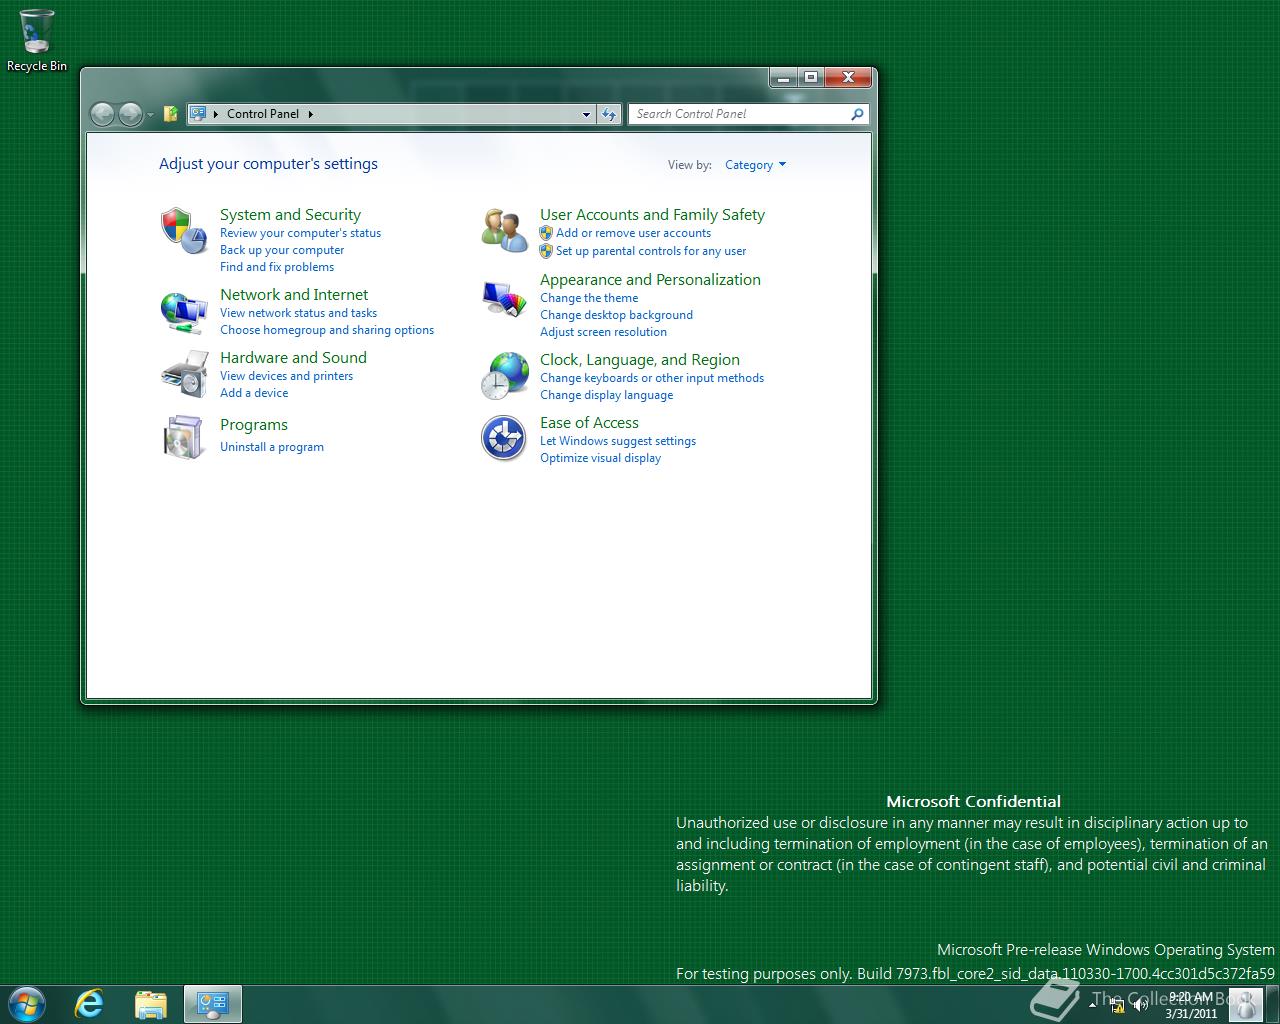Click Add or remove user accounts
Viewport: 1280px width, 1024px height.
click(x=633, y=233)
